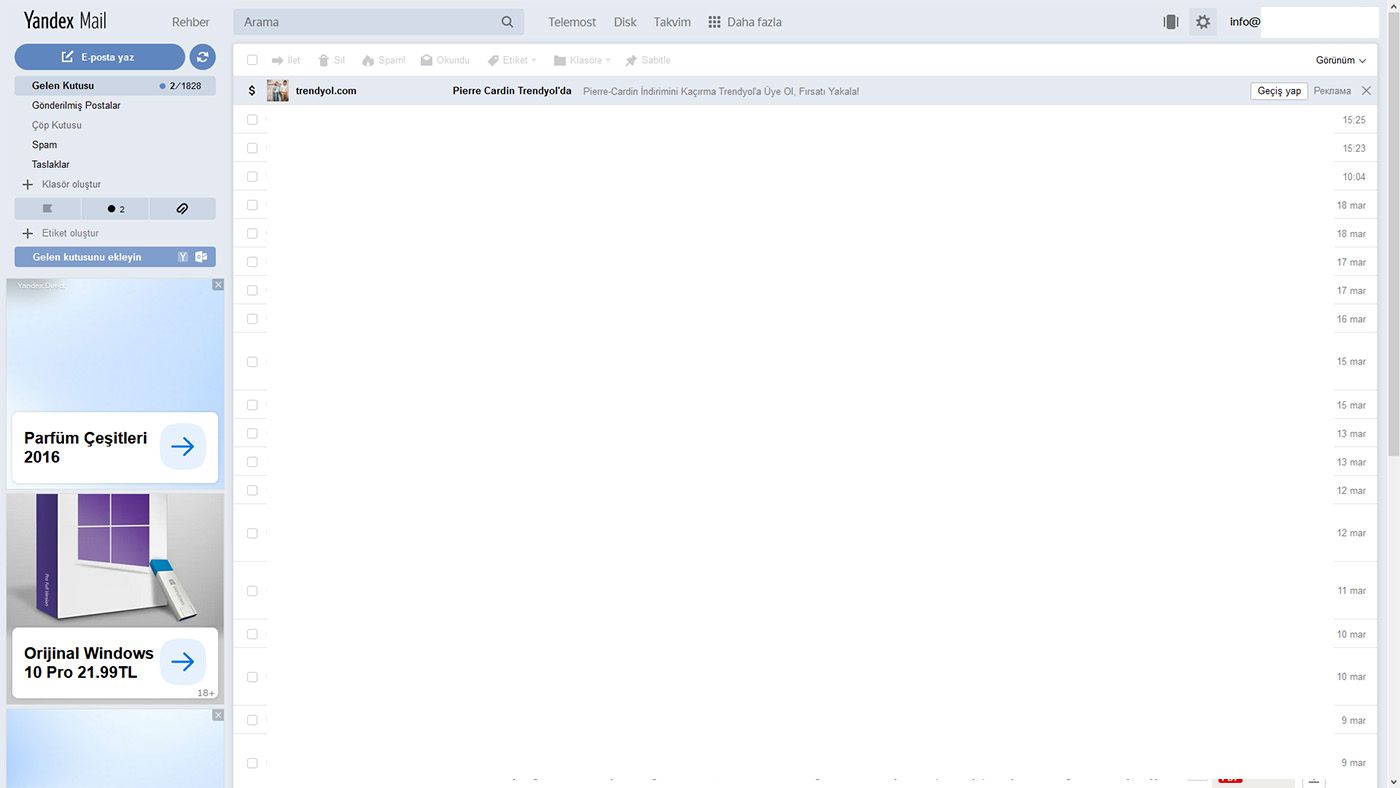Image resolution: width=1400 pixels, height=788 pixels.
Task: Click the trendyol.com sender avatar thumbnail
Action: [278, 91]
